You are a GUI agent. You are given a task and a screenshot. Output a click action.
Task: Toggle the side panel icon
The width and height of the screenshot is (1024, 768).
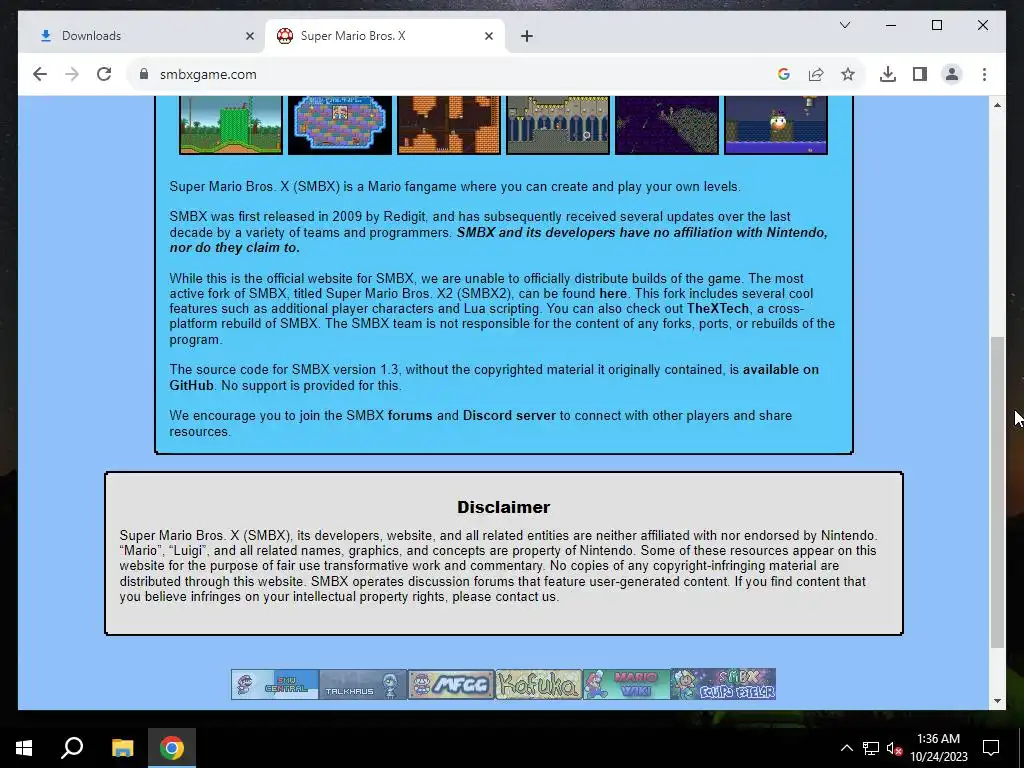(920, 74)
